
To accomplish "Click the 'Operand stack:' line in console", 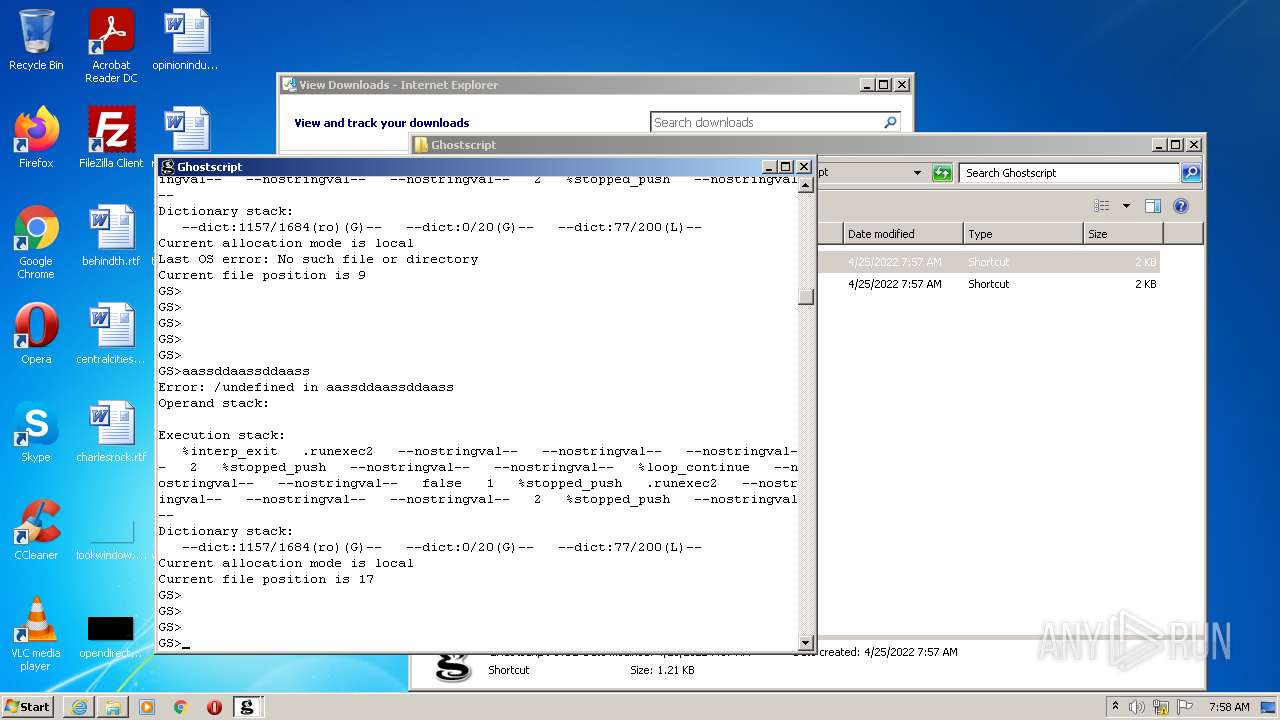I will pyautogui.click(x=214, y=403).
